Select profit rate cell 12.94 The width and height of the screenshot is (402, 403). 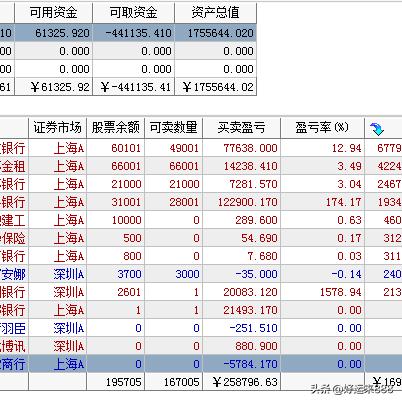coord(322,148)
